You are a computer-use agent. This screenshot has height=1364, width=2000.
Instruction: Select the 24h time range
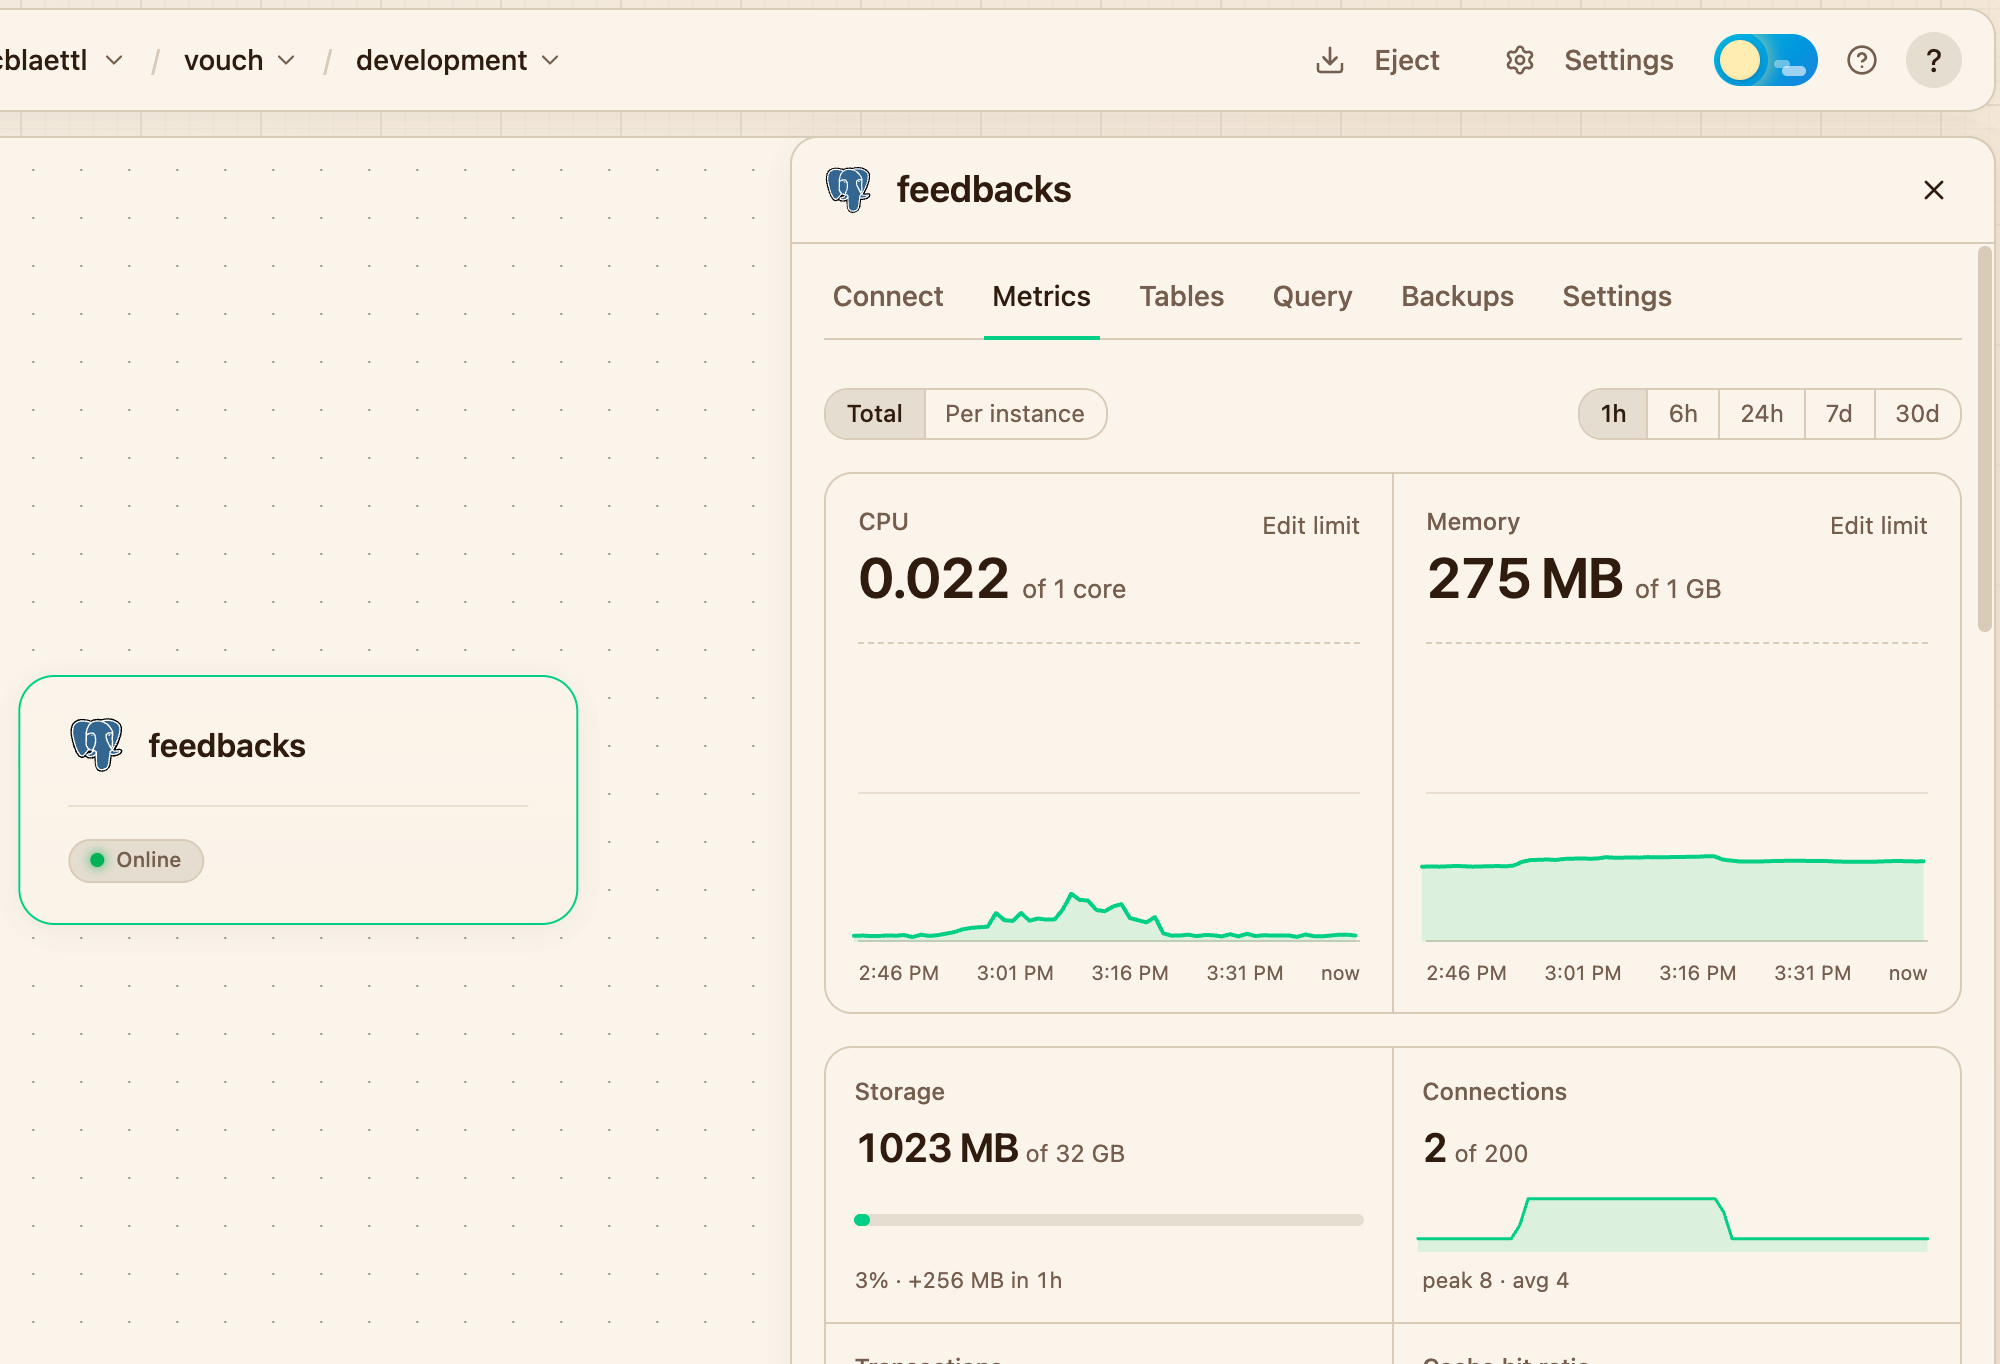coord(1761,414)
